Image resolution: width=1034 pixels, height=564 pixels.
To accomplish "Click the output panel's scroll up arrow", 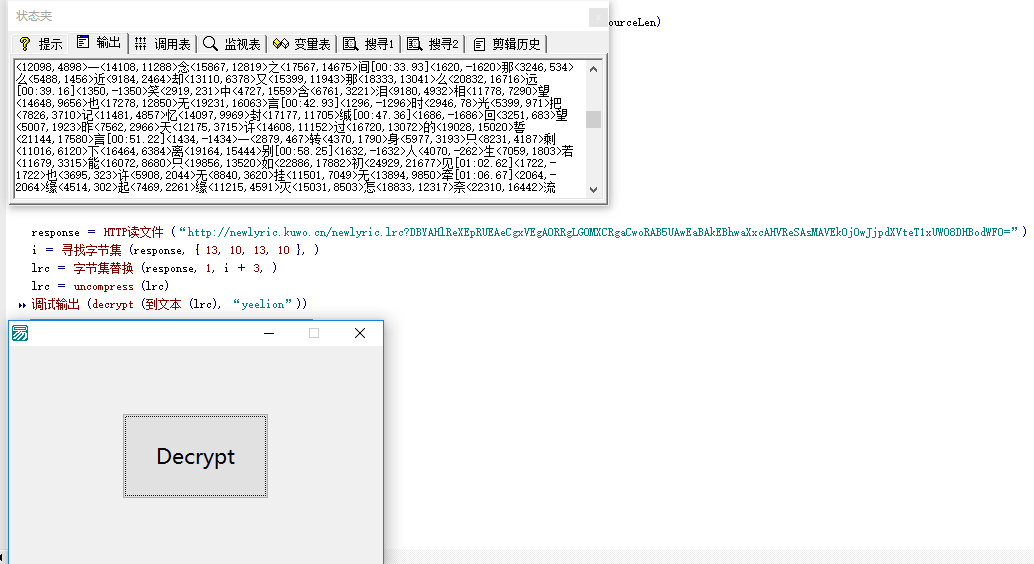I will click(x=593, y=69).
